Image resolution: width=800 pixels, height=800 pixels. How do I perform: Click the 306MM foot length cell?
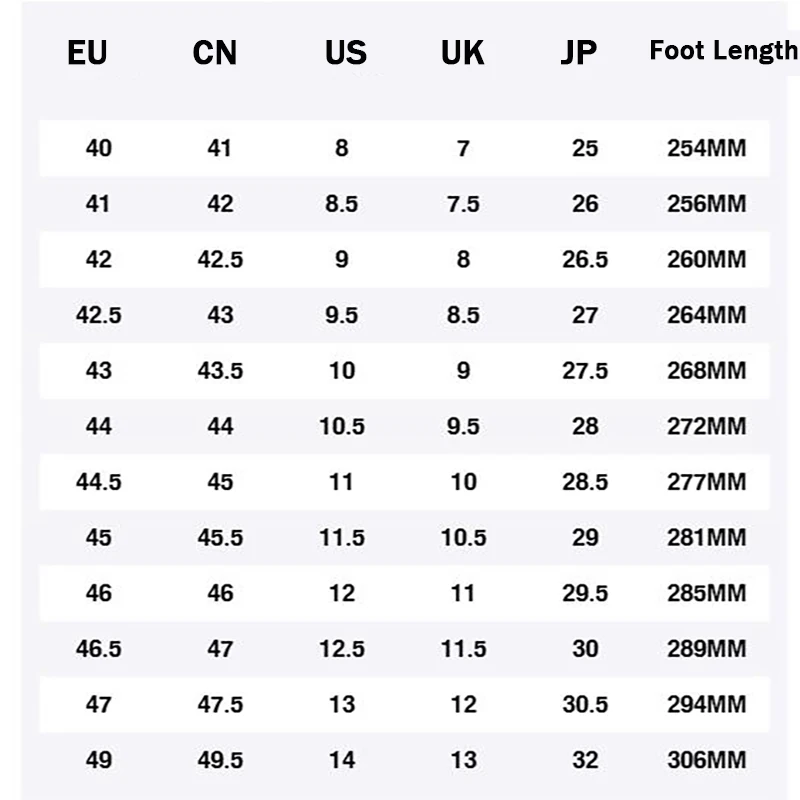click(x=707, y=760)
